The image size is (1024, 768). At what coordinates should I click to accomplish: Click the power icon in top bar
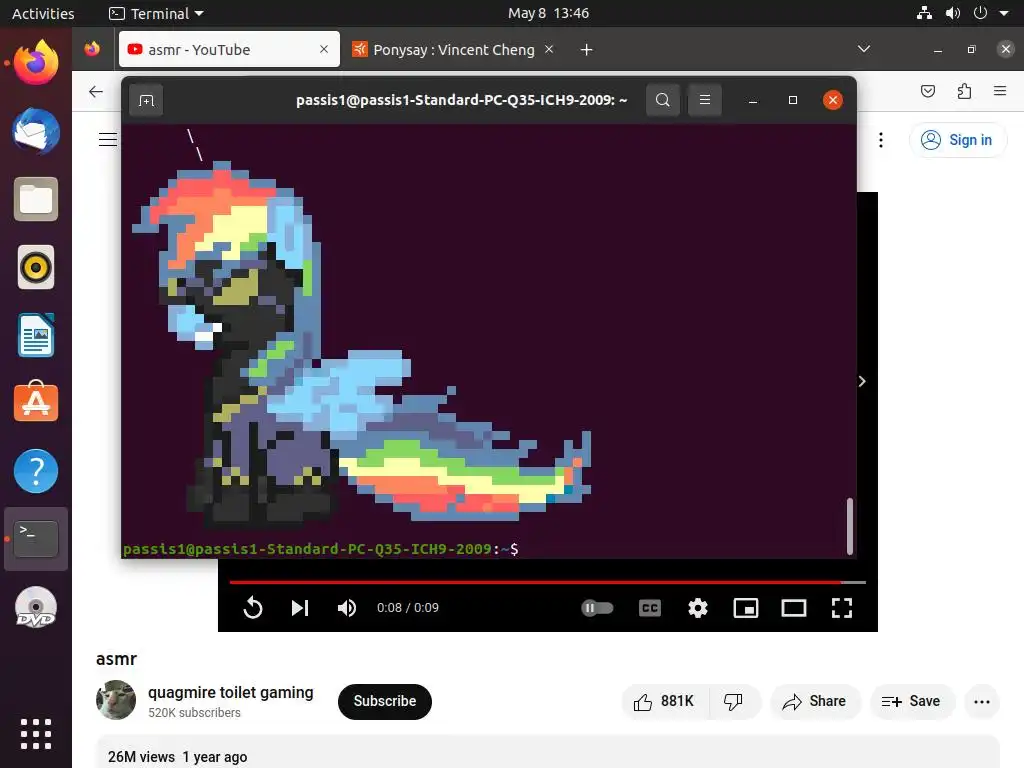980,13
